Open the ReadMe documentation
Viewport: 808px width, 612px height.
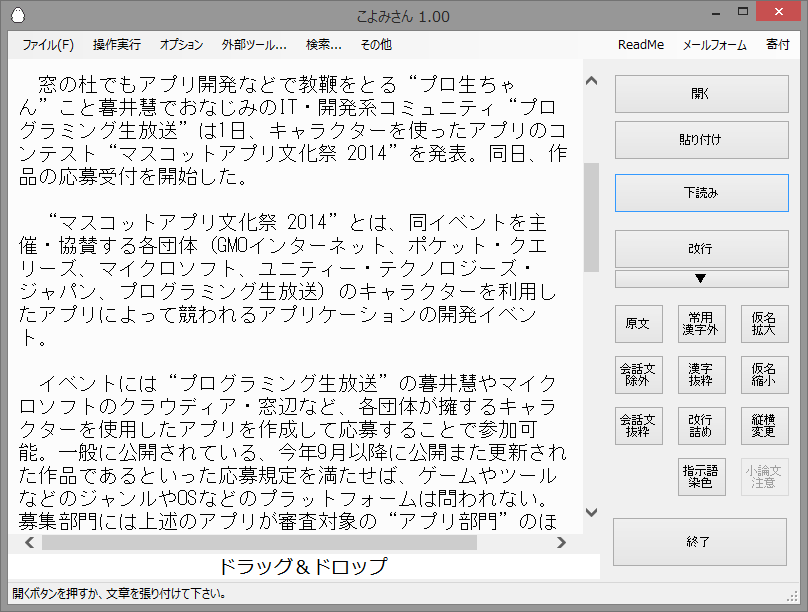coord(641,45)
